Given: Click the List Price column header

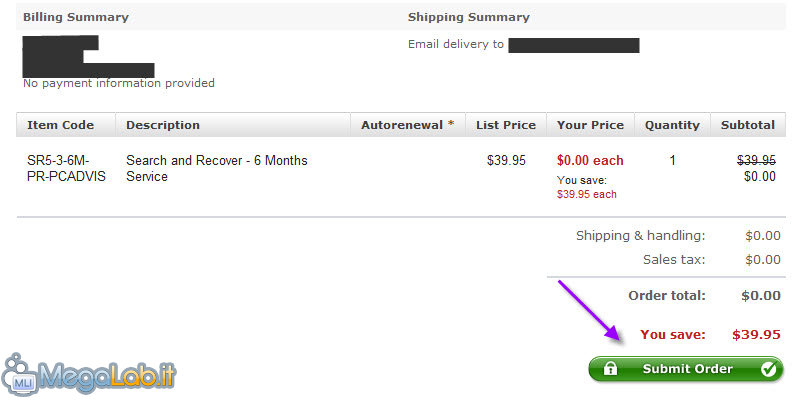Looking at the screenshot, I should tap(506, 125).
